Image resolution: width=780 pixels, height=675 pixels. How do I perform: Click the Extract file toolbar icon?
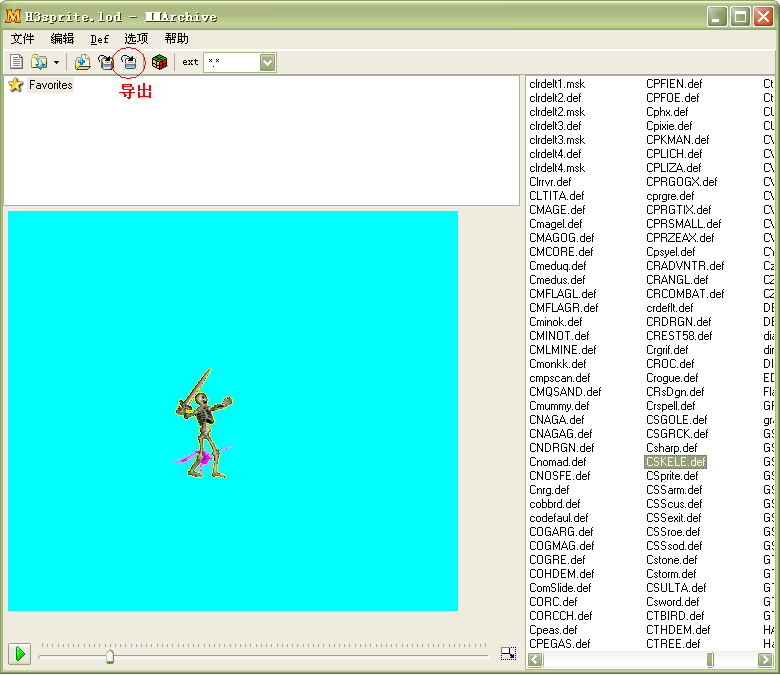pyautogui.click(x=105, y=62)
